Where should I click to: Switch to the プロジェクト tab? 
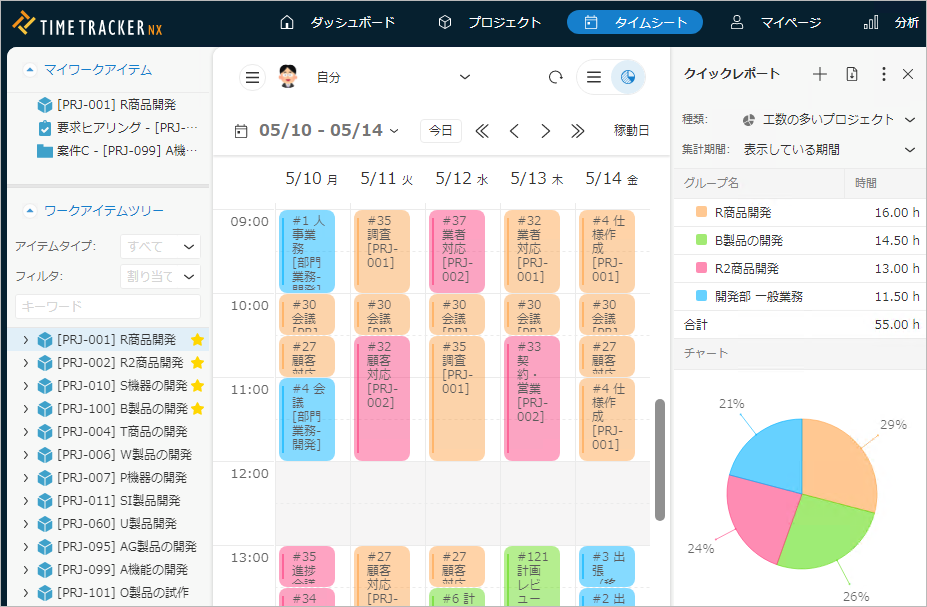point(490,22)
